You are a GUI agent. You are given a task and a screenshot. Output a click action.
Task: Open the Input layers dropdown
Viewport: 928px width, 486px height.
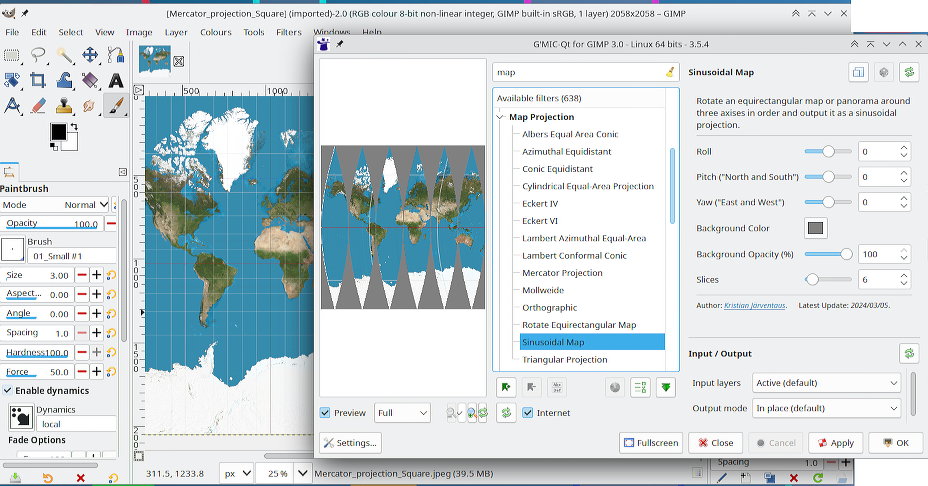click(826, 383)
